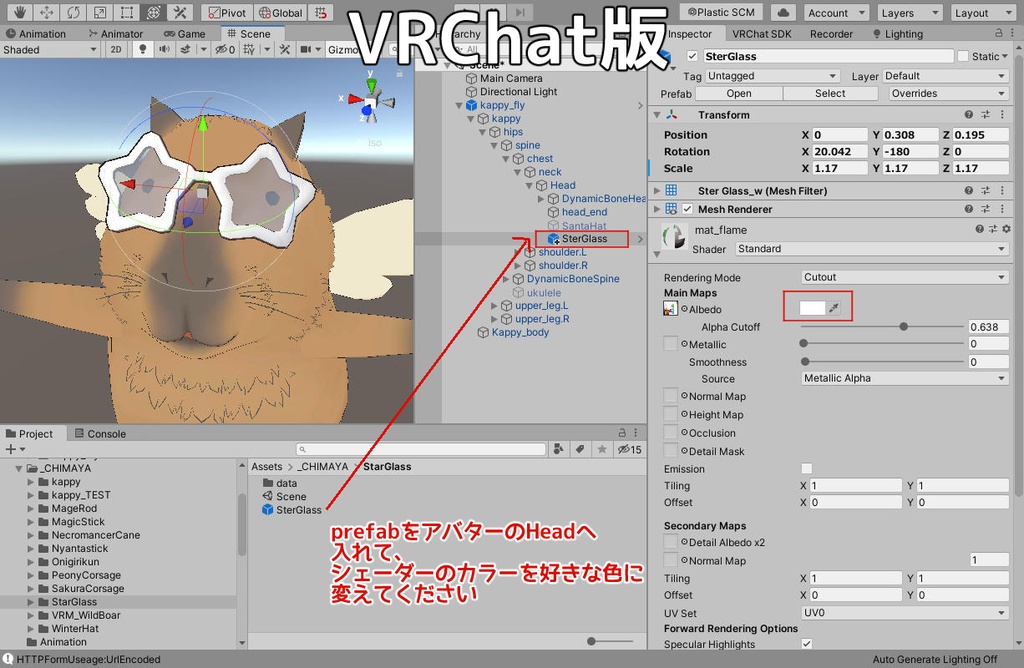Open the Layers dropdown
1024x668 pixels.
[x=910, y=12]
